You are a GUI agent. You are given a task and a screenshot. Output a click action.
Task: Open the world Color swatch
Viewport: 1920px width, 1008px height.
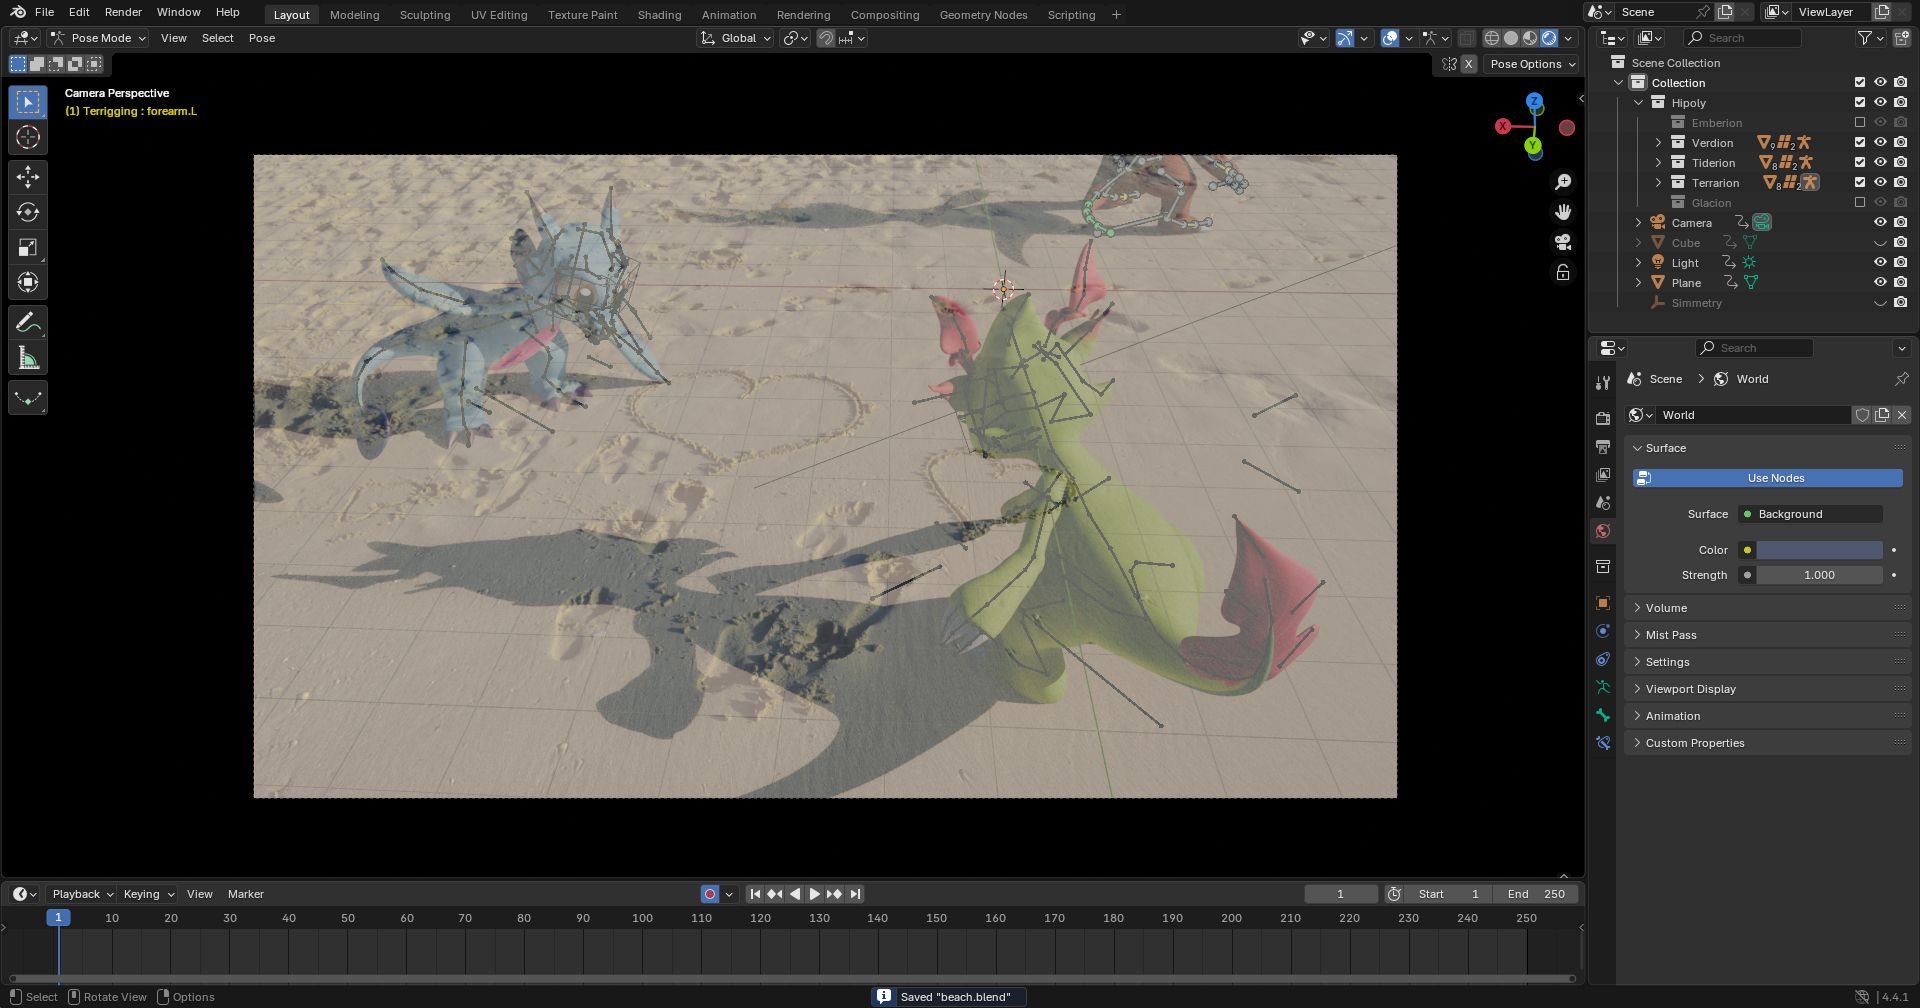[x=1819, y=550]
